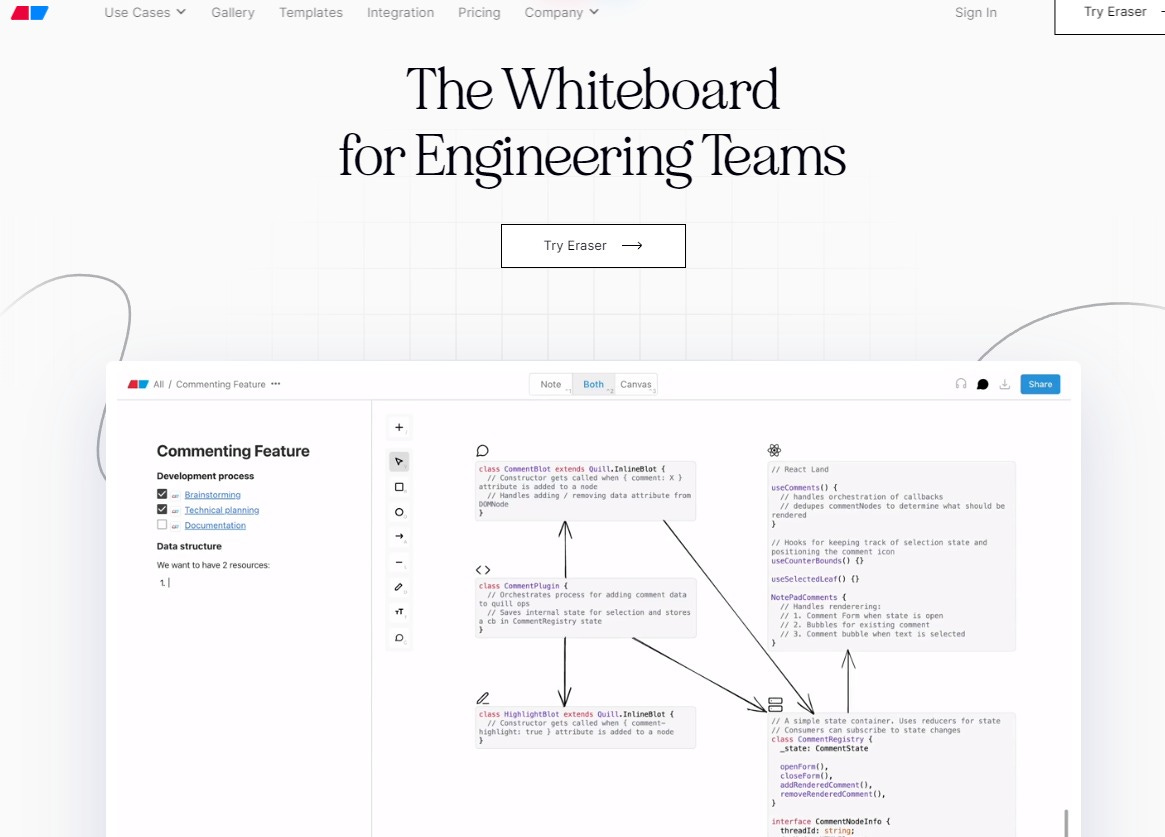Image resolution: width=1165 pixels, height=837 pixels.
Task: Select the CommentBlot code block
Action: coord(585,491)
